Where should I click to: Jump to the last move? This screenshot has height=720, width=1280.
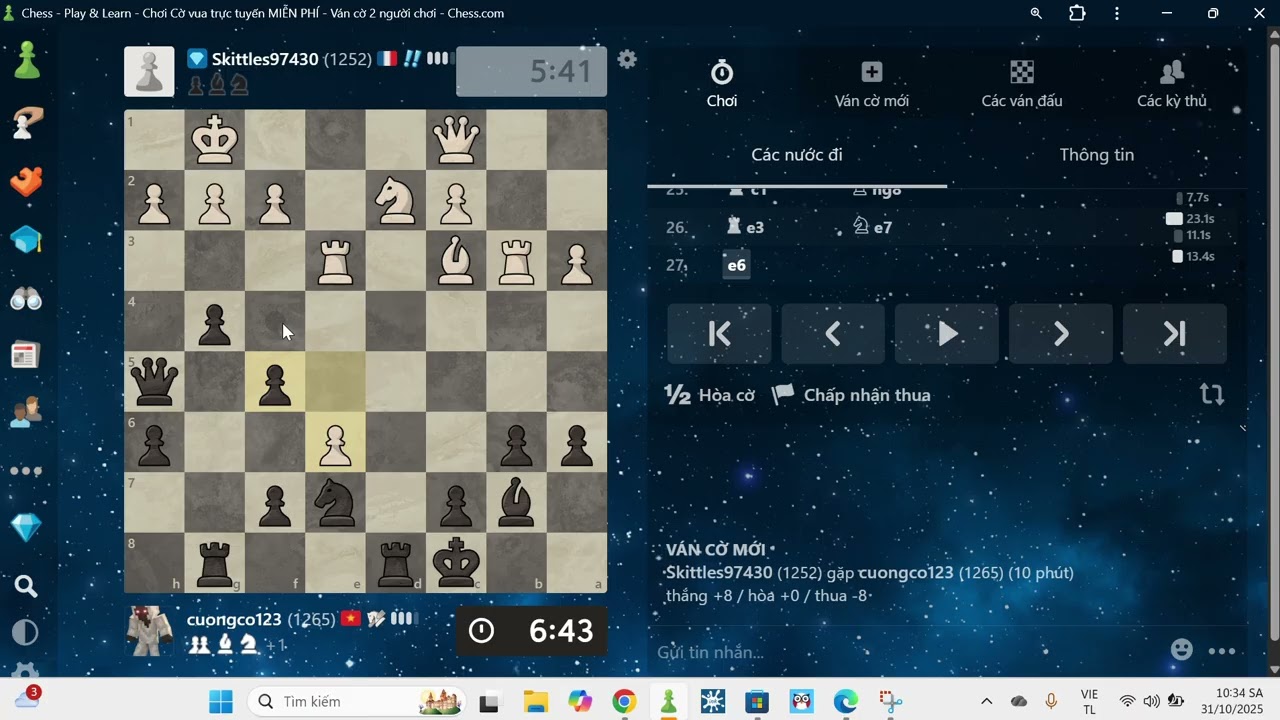1175,334
